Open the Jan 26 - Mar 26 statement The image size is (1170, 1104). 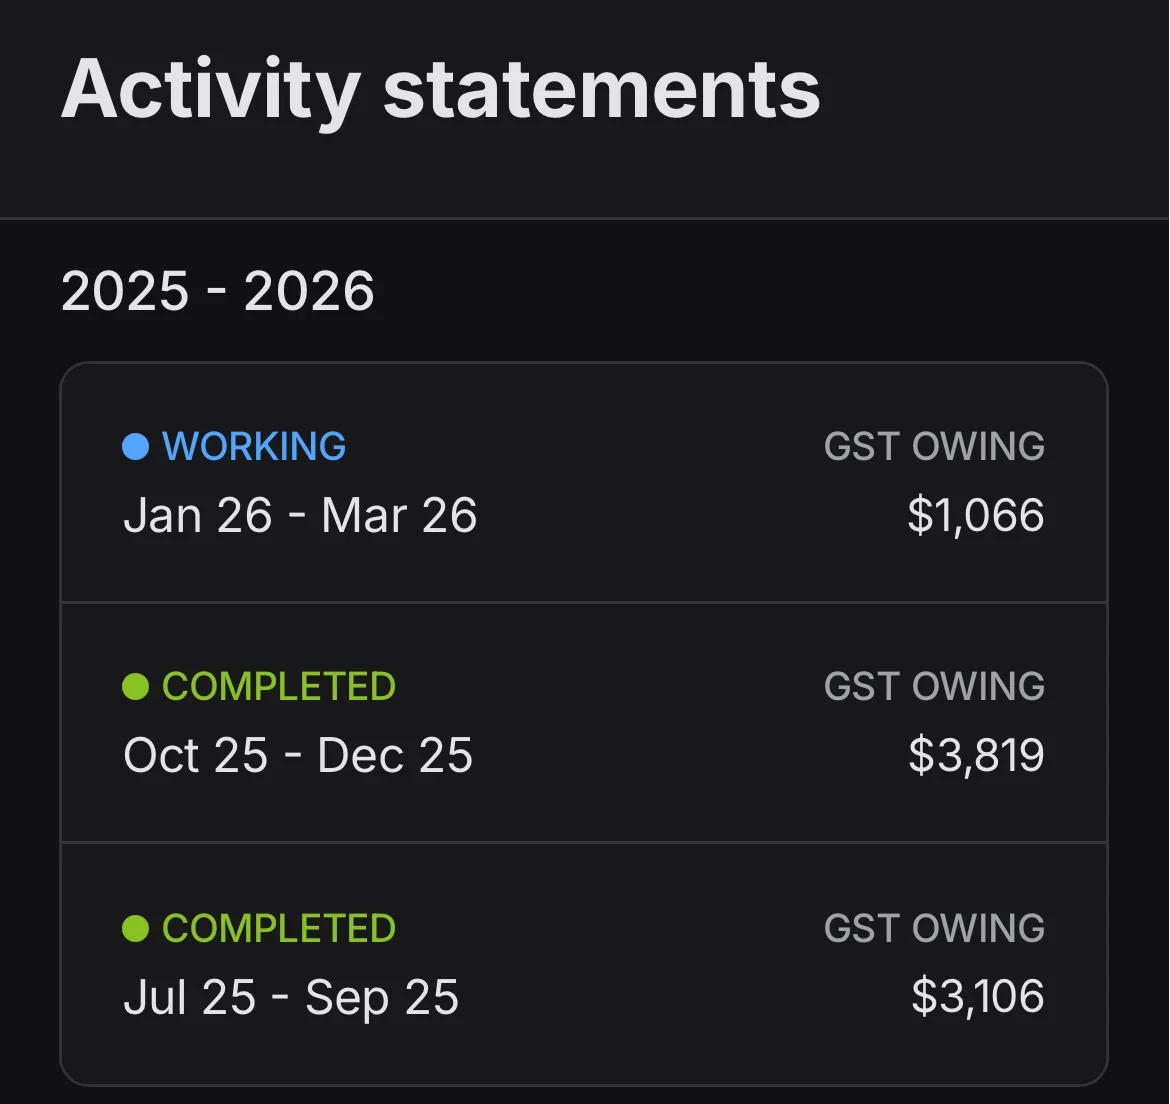(300, 516)
